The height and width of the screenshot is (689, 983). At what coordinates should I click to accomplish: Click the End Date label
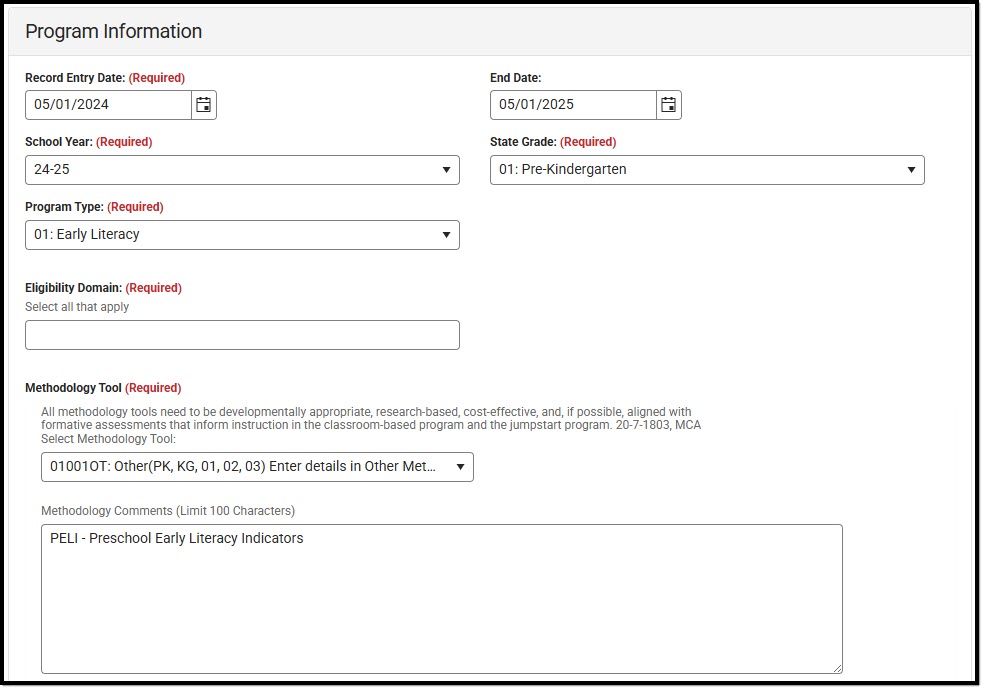(515, 78)
